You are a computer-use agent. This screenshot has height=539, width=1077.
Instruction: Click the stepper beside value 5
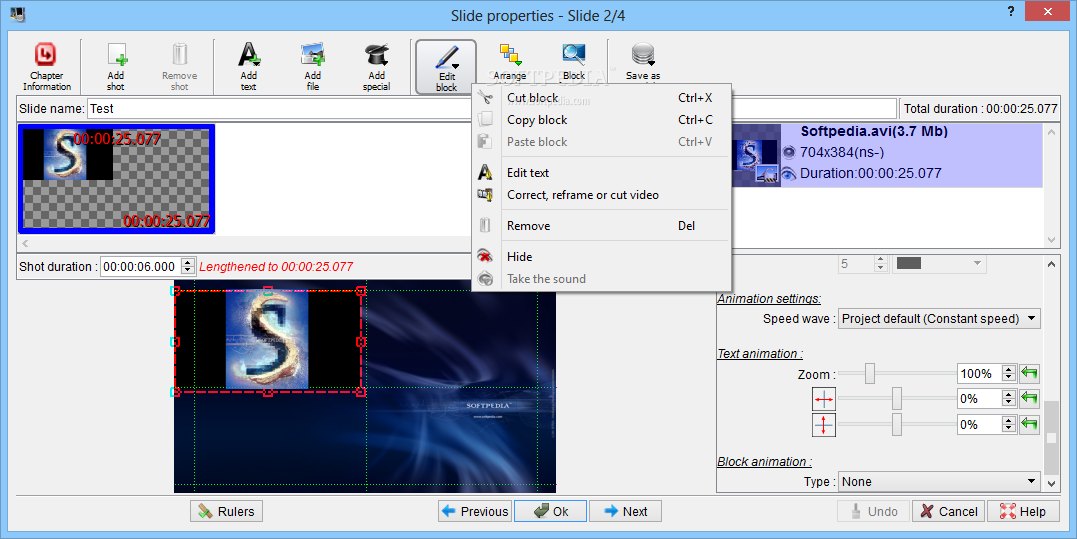pos(880,264)
